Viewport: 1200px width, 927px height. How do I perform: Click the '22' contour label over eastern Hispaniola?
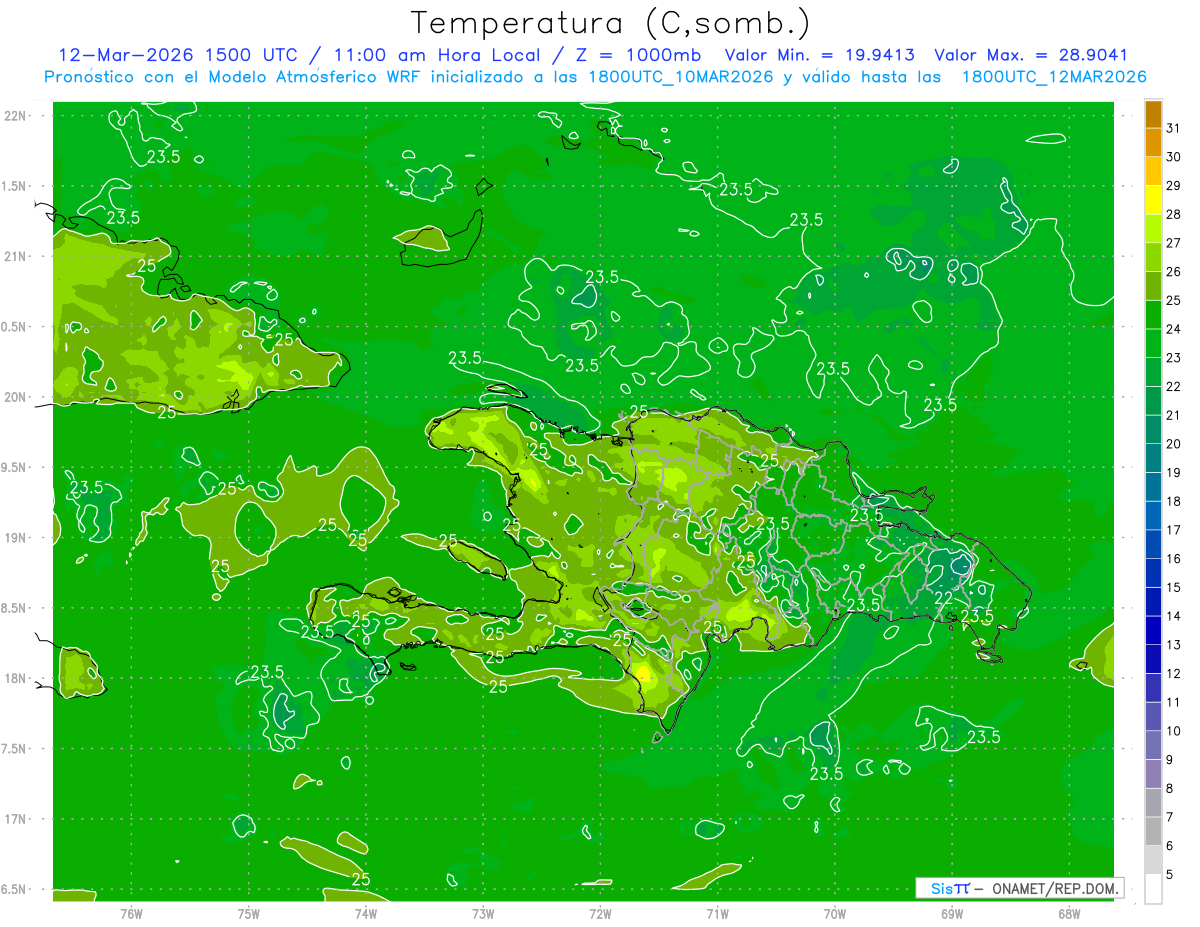(943, 598)
